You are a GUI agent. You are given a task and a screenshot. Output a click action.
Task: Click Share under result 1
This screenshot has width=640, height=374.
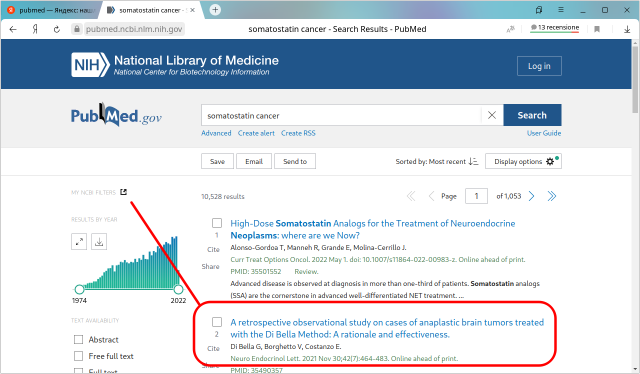pos(210,267)
